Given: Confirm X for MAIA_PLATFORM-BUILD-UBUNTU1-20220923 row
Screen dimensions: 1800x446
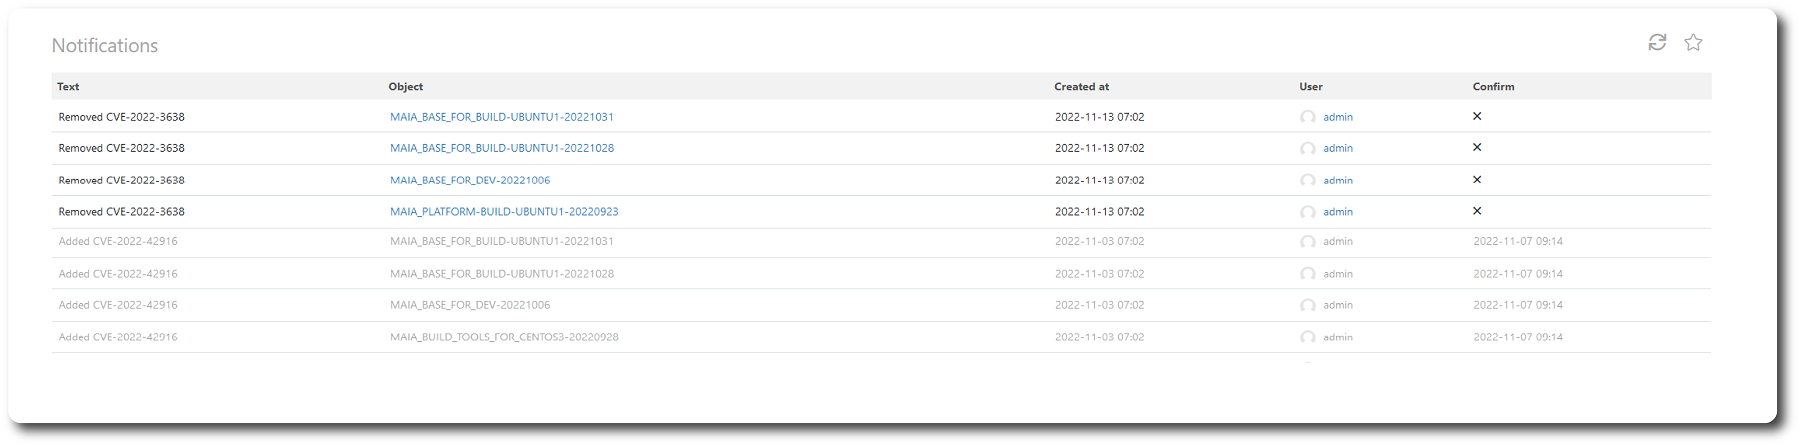Looking at the screenshot, I should pos(1477,211).
